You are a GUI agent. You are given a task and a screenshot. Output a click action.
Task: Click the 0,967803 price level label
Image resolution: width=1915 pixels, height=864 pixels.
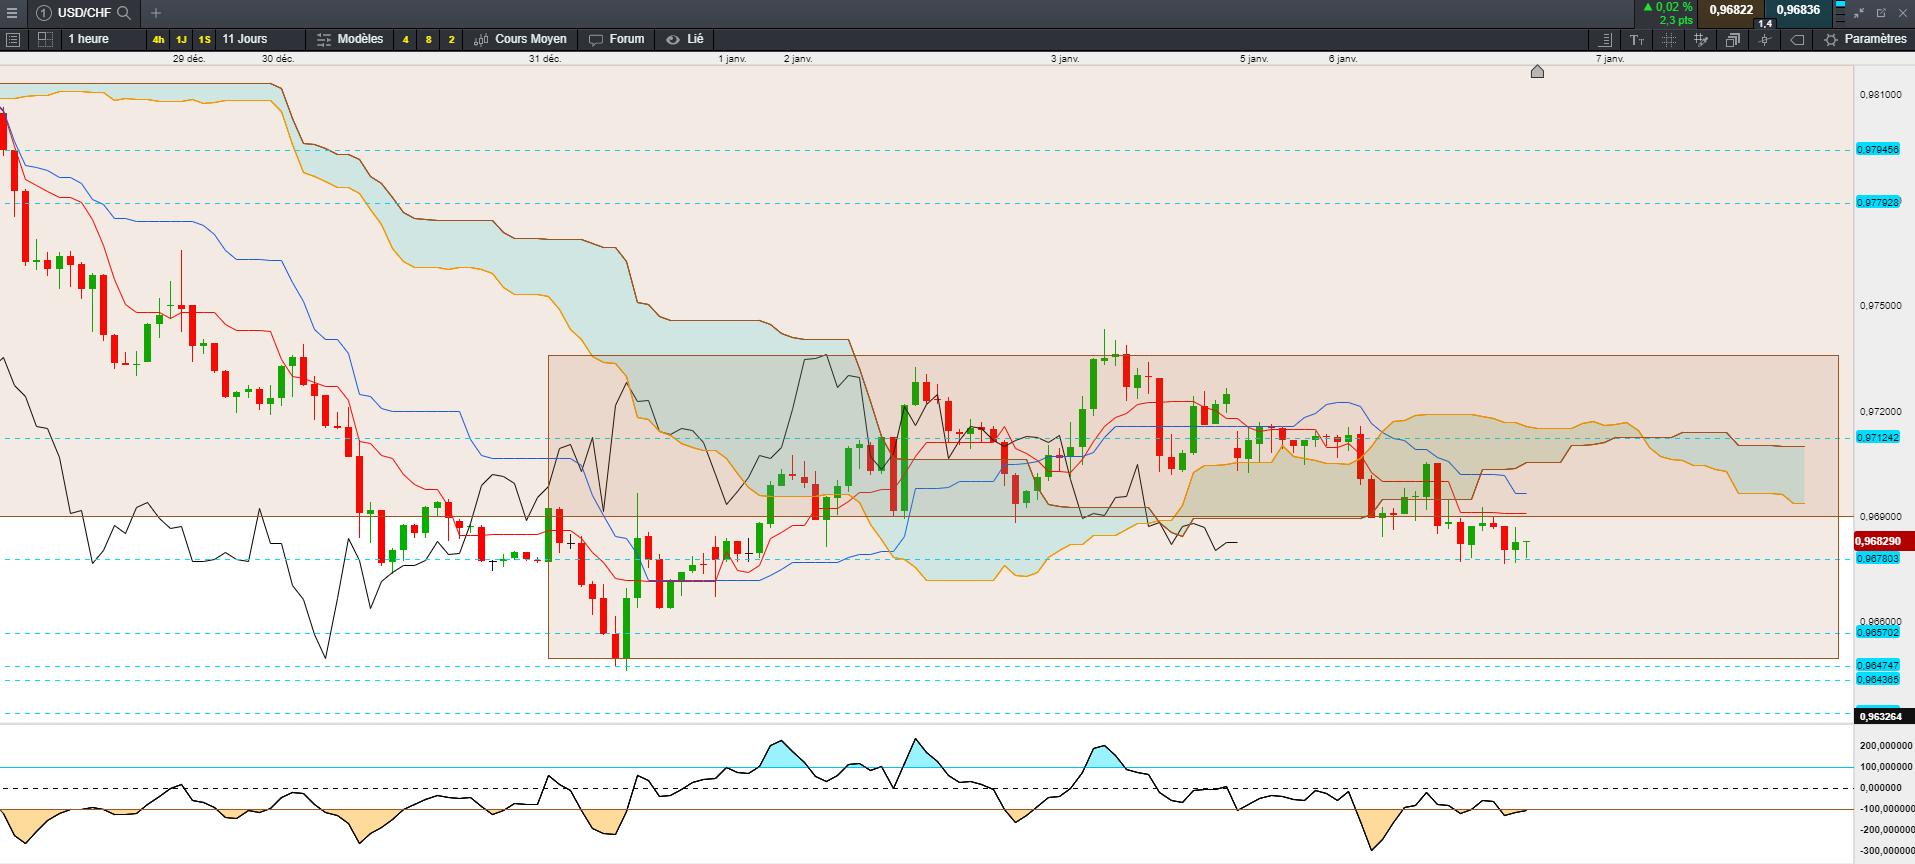point(1877,558)
